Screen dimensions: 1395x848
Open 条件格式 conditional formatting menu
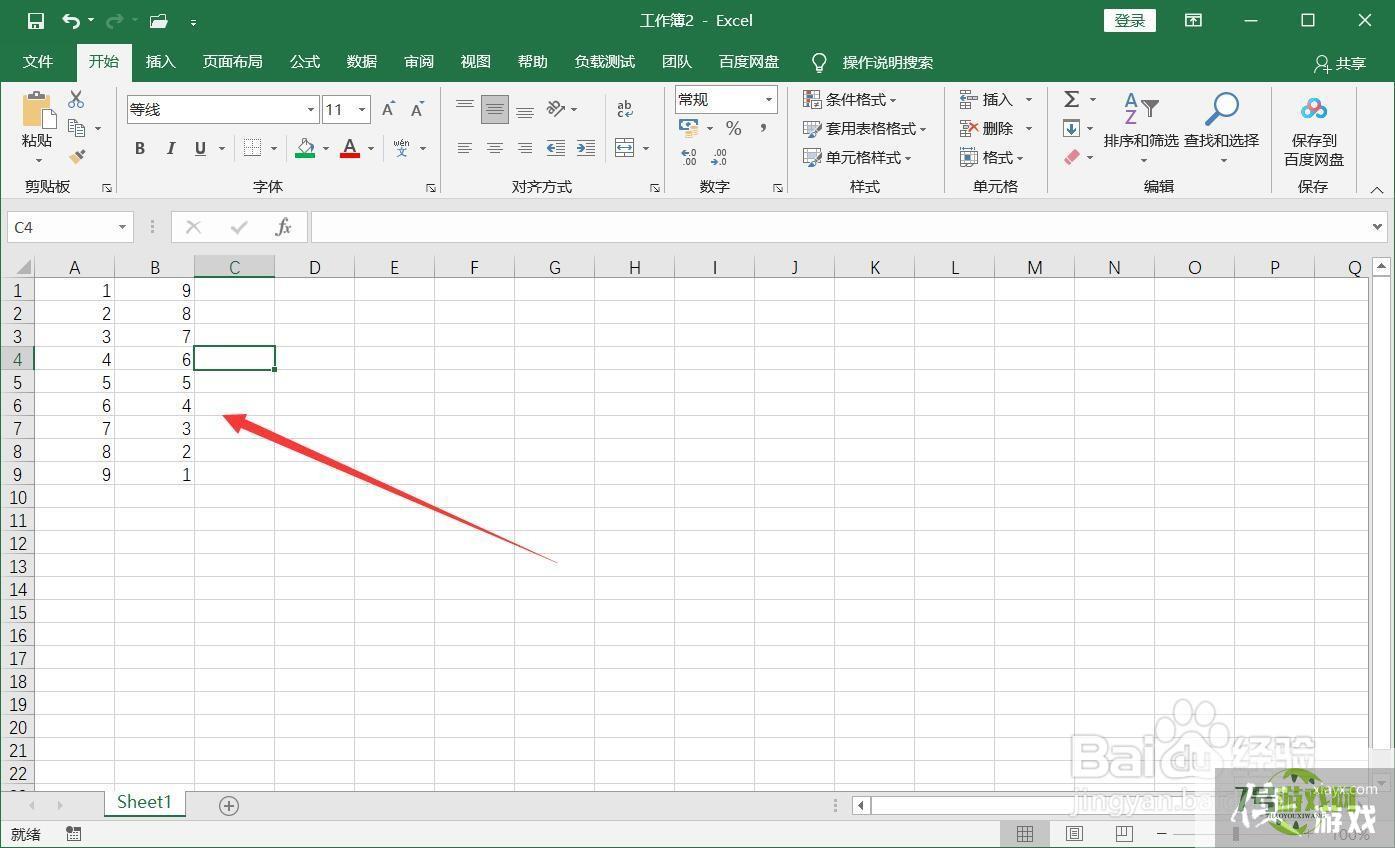tap(850, 99)
